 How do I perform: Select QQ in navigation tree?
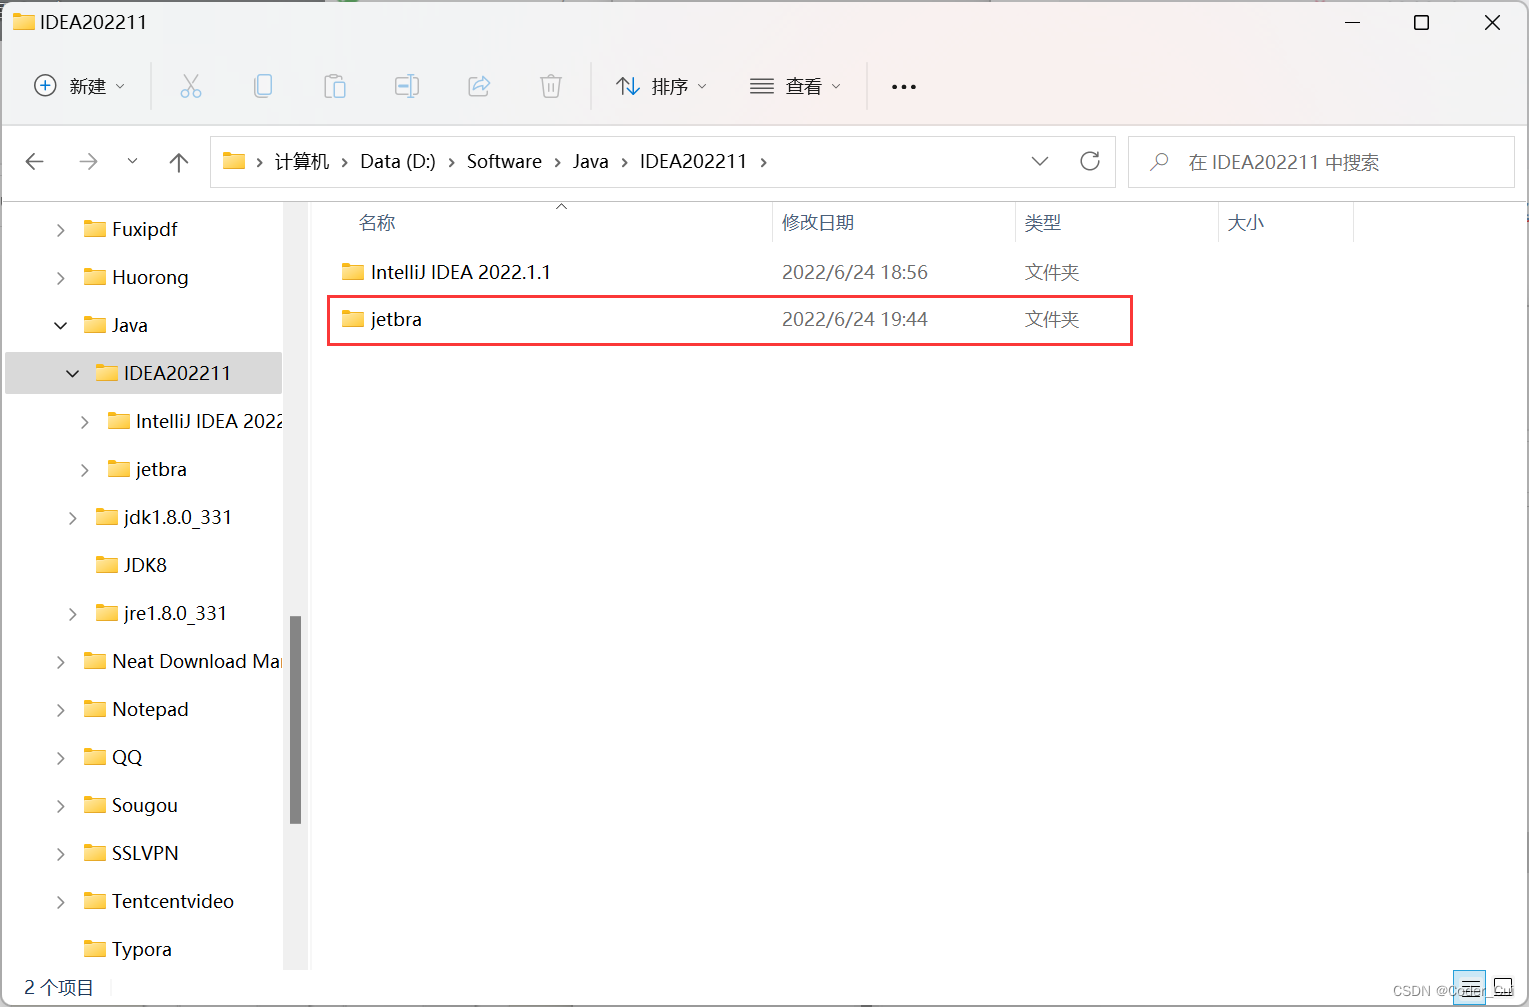point(127,757)
